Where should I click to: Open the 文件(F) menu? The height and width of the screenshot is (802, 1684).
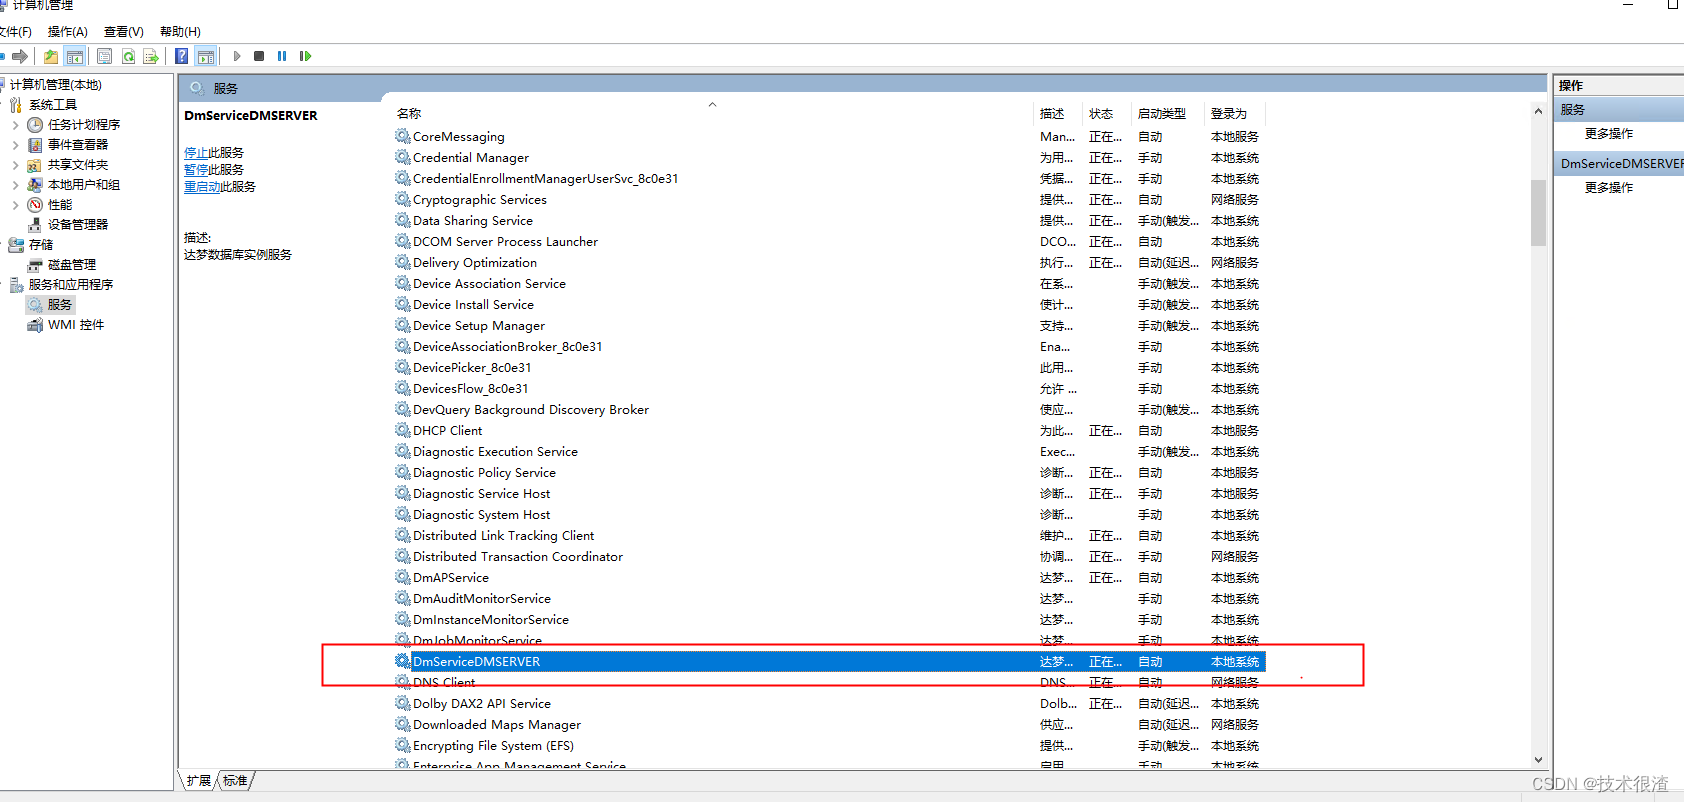pos(14,32)
